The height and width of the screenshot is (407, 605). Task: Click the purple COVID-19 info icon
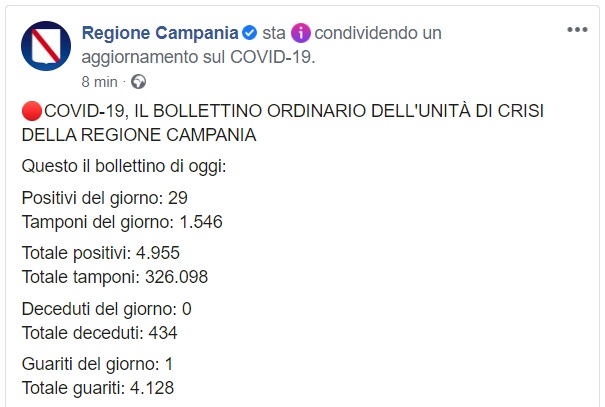coord(301,34)
